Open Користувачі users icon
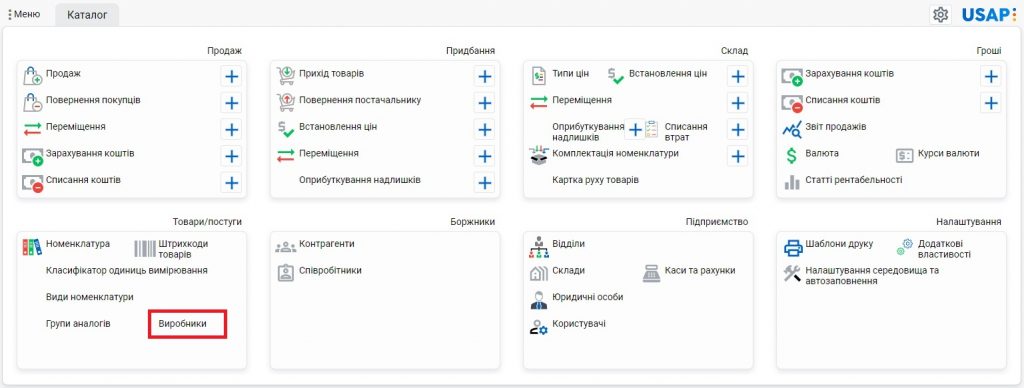 pos(539,327)
